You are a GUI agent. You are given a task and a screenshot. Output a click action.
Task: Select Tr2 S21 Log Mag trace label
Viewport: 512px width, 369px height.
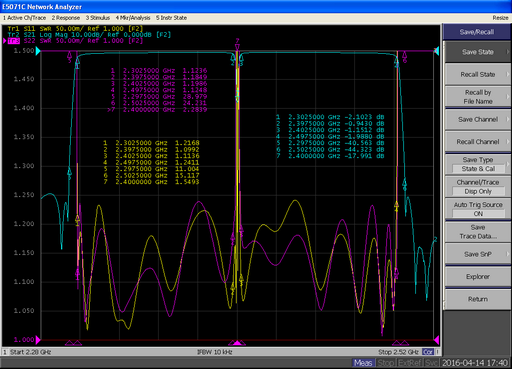[x=89, y=35]
